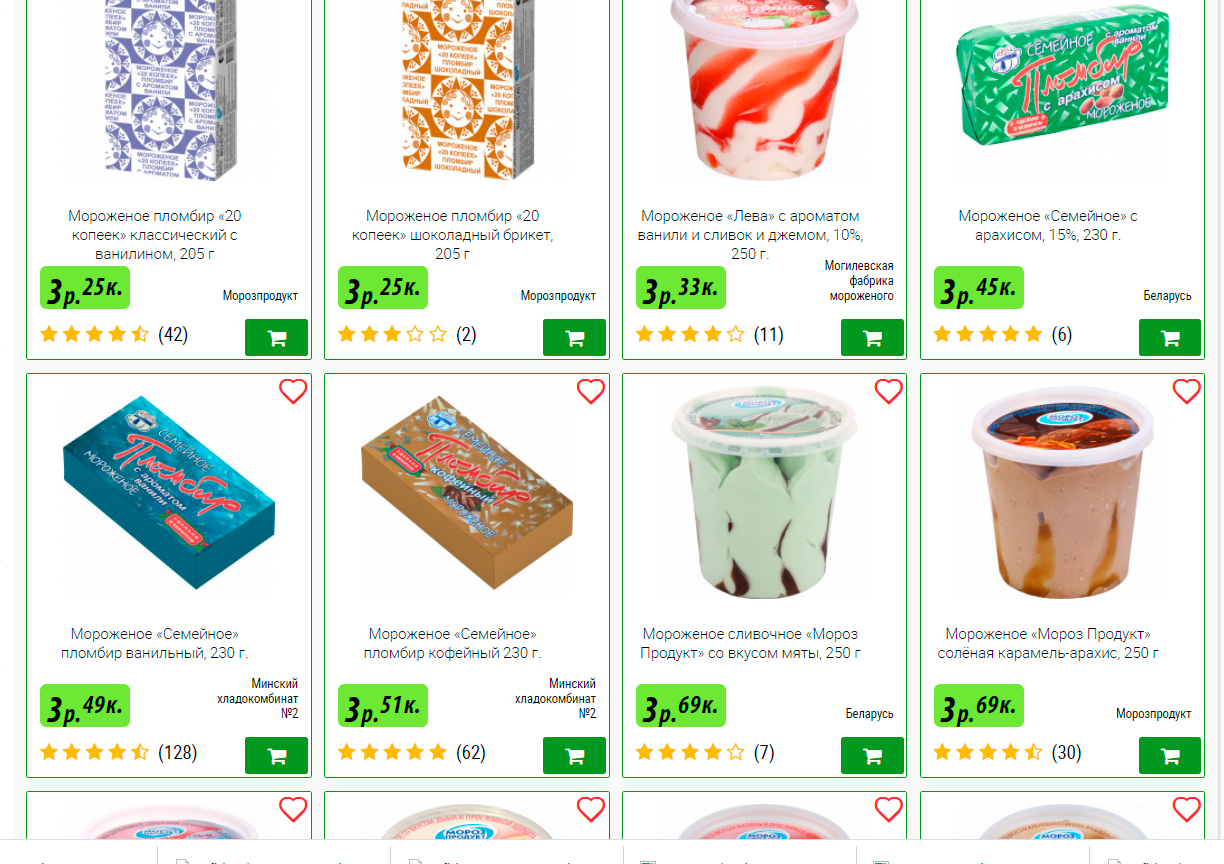Viewport: 1224px width, 864px height.
Task: Add солёная карамель-арахис ice cream to cart
Action: 1170,756
